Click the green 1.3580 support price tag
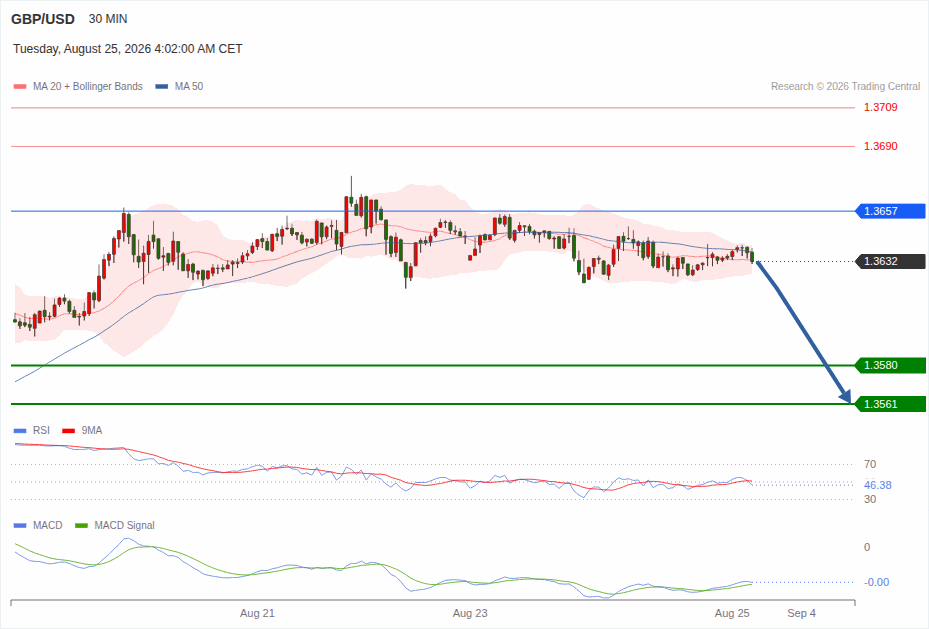 890,365
